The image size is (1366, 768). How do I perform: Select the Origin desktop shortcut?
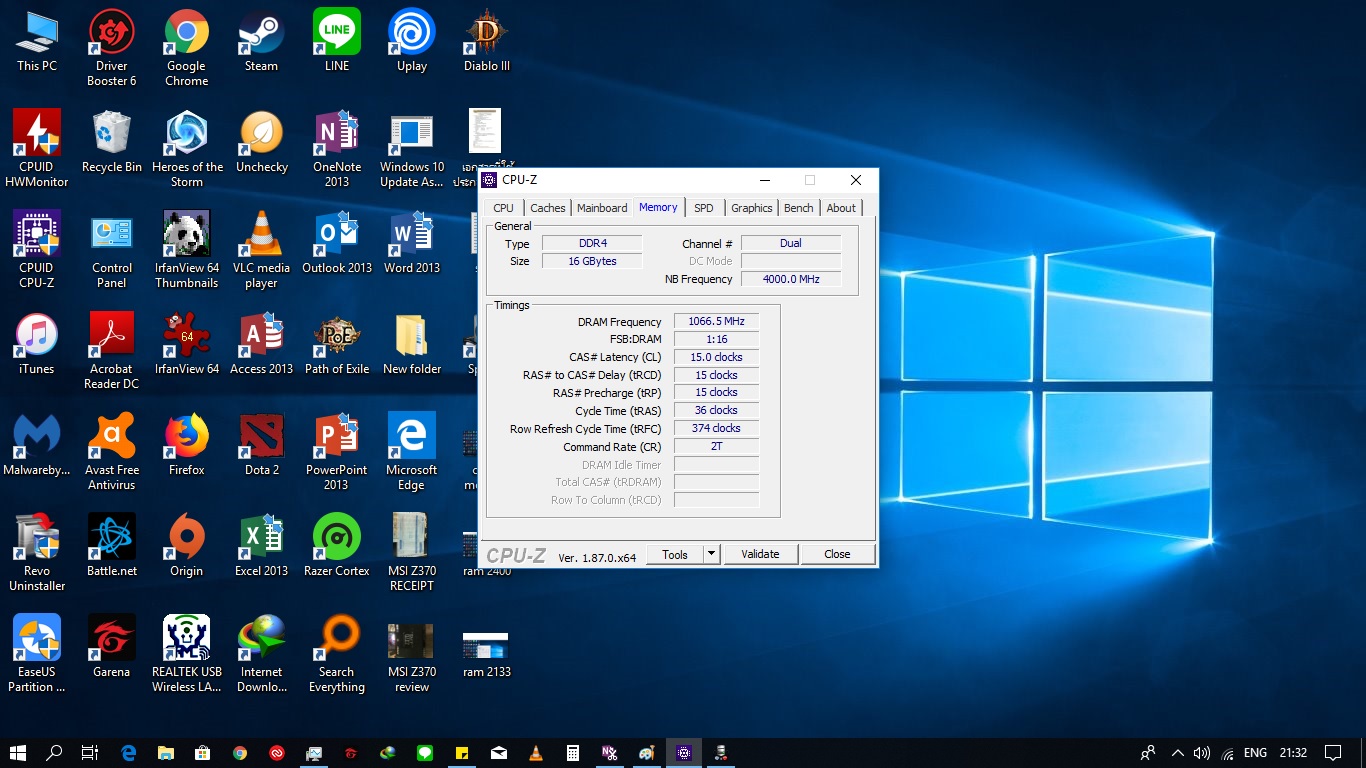point(187,546)
